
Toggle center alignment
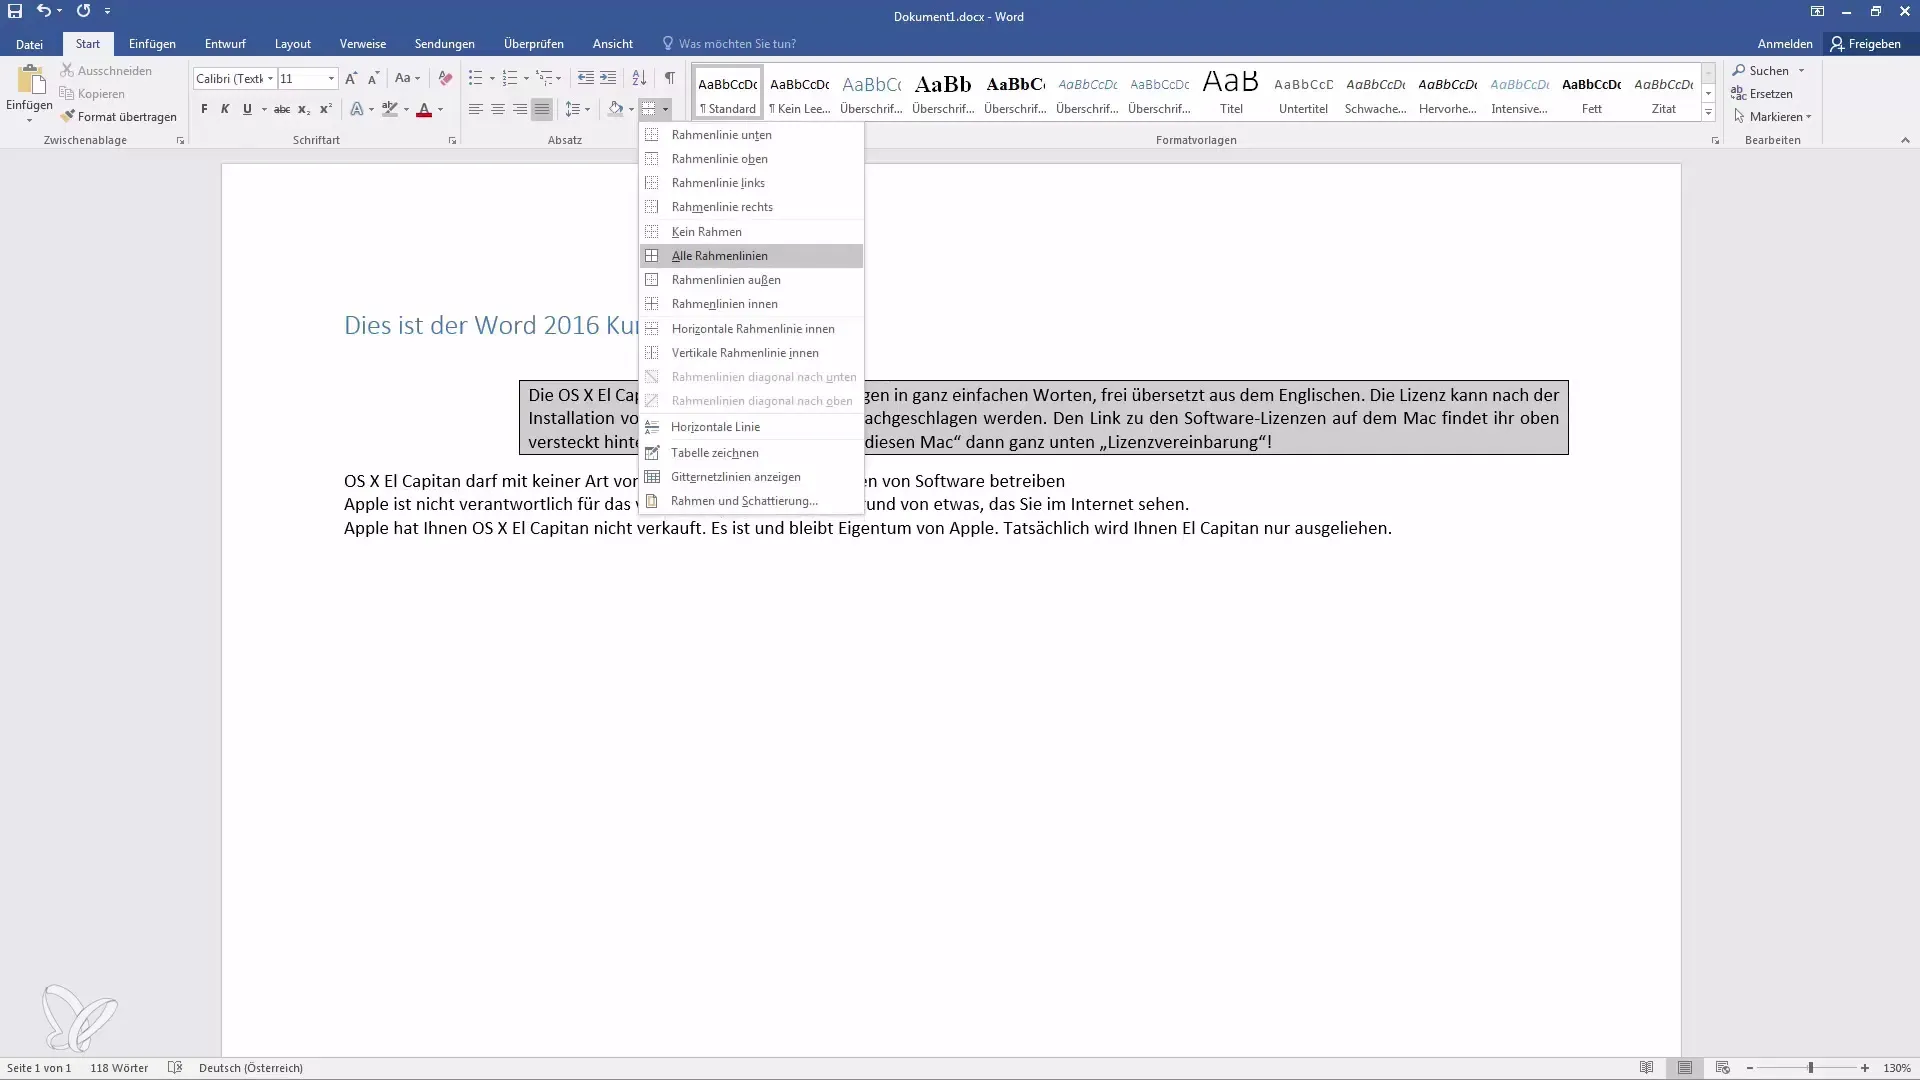point(498,109)
